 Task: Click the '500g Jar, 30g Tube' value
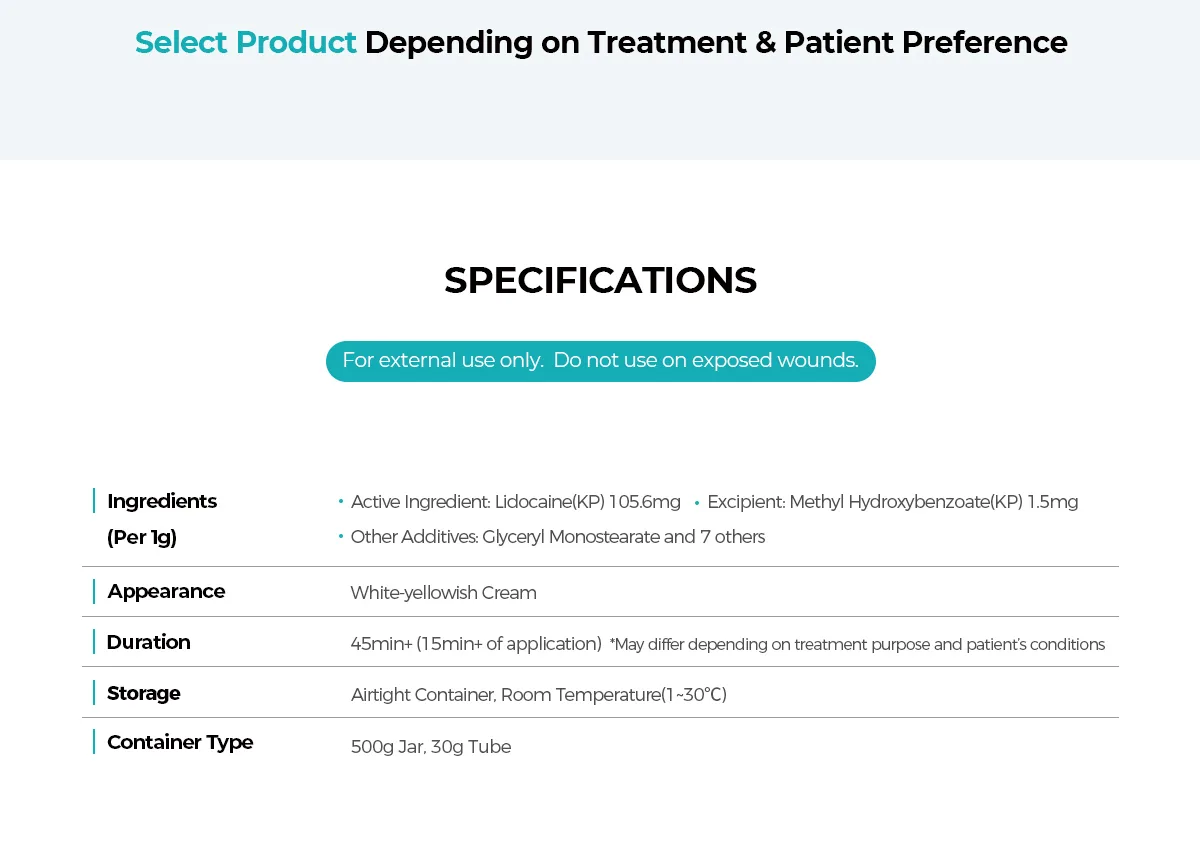[431, 747]
